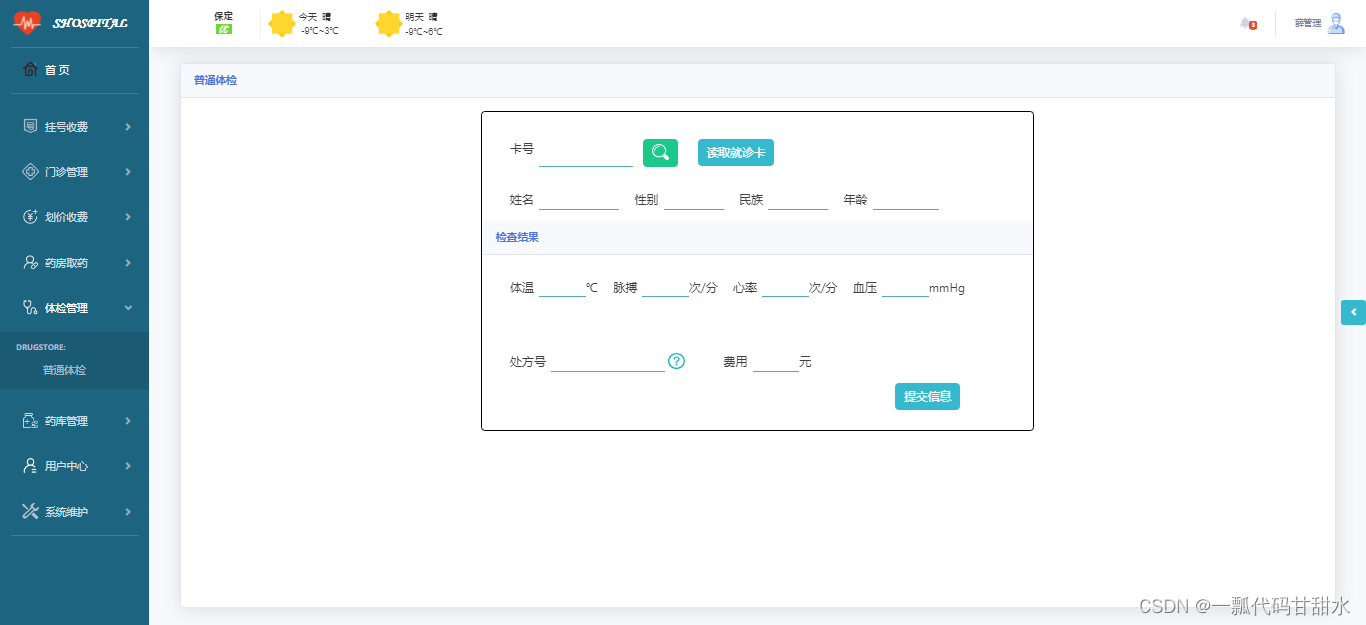The width and height of the screenshot is (1366, 625).
Task: Expand the 系统维护 menu chevron
Action: [128, 512]
